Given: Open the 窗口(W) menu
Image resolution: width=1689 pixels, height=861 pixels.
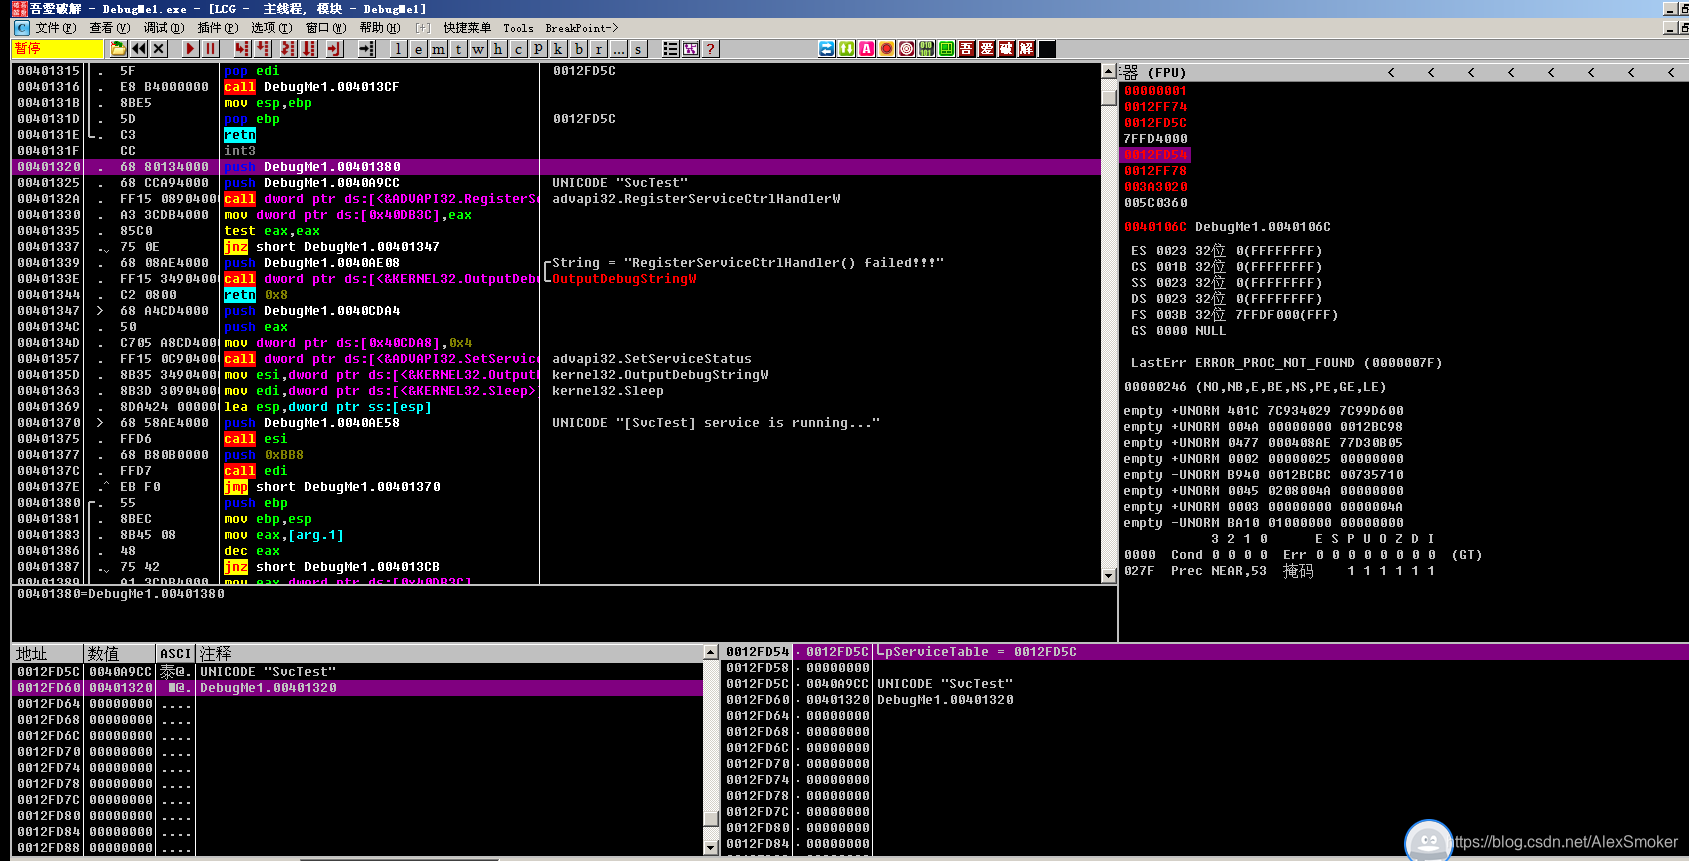Looking at the screenshot, I should coord(325,28).
